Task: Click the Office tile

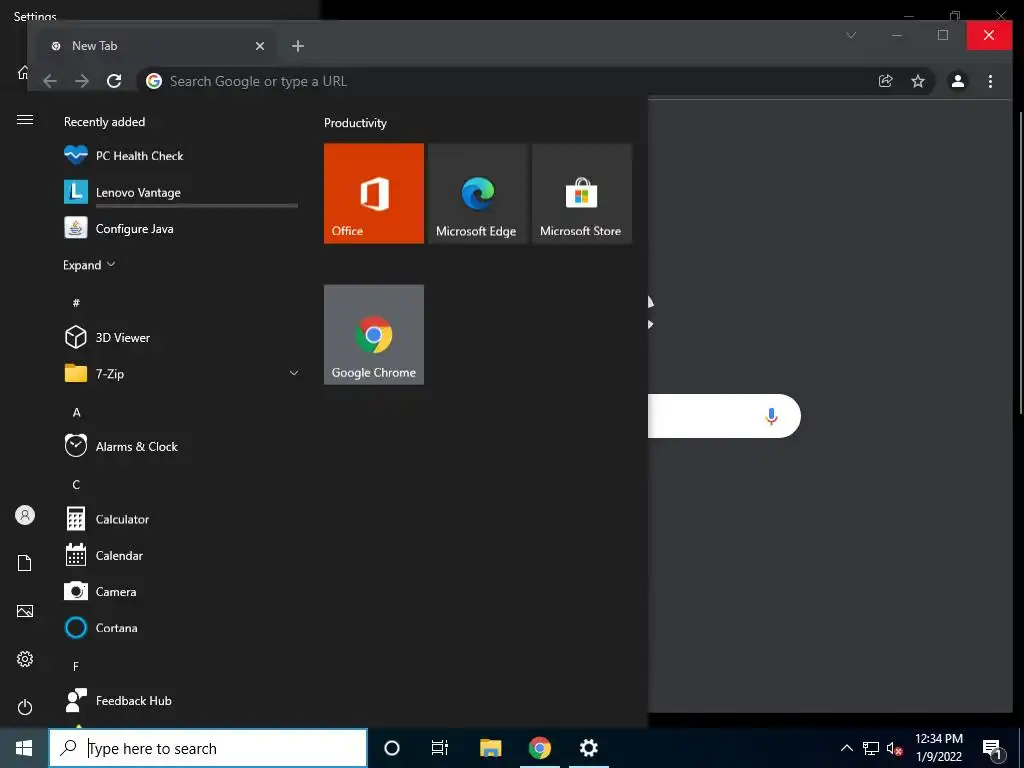Action: 374,193
